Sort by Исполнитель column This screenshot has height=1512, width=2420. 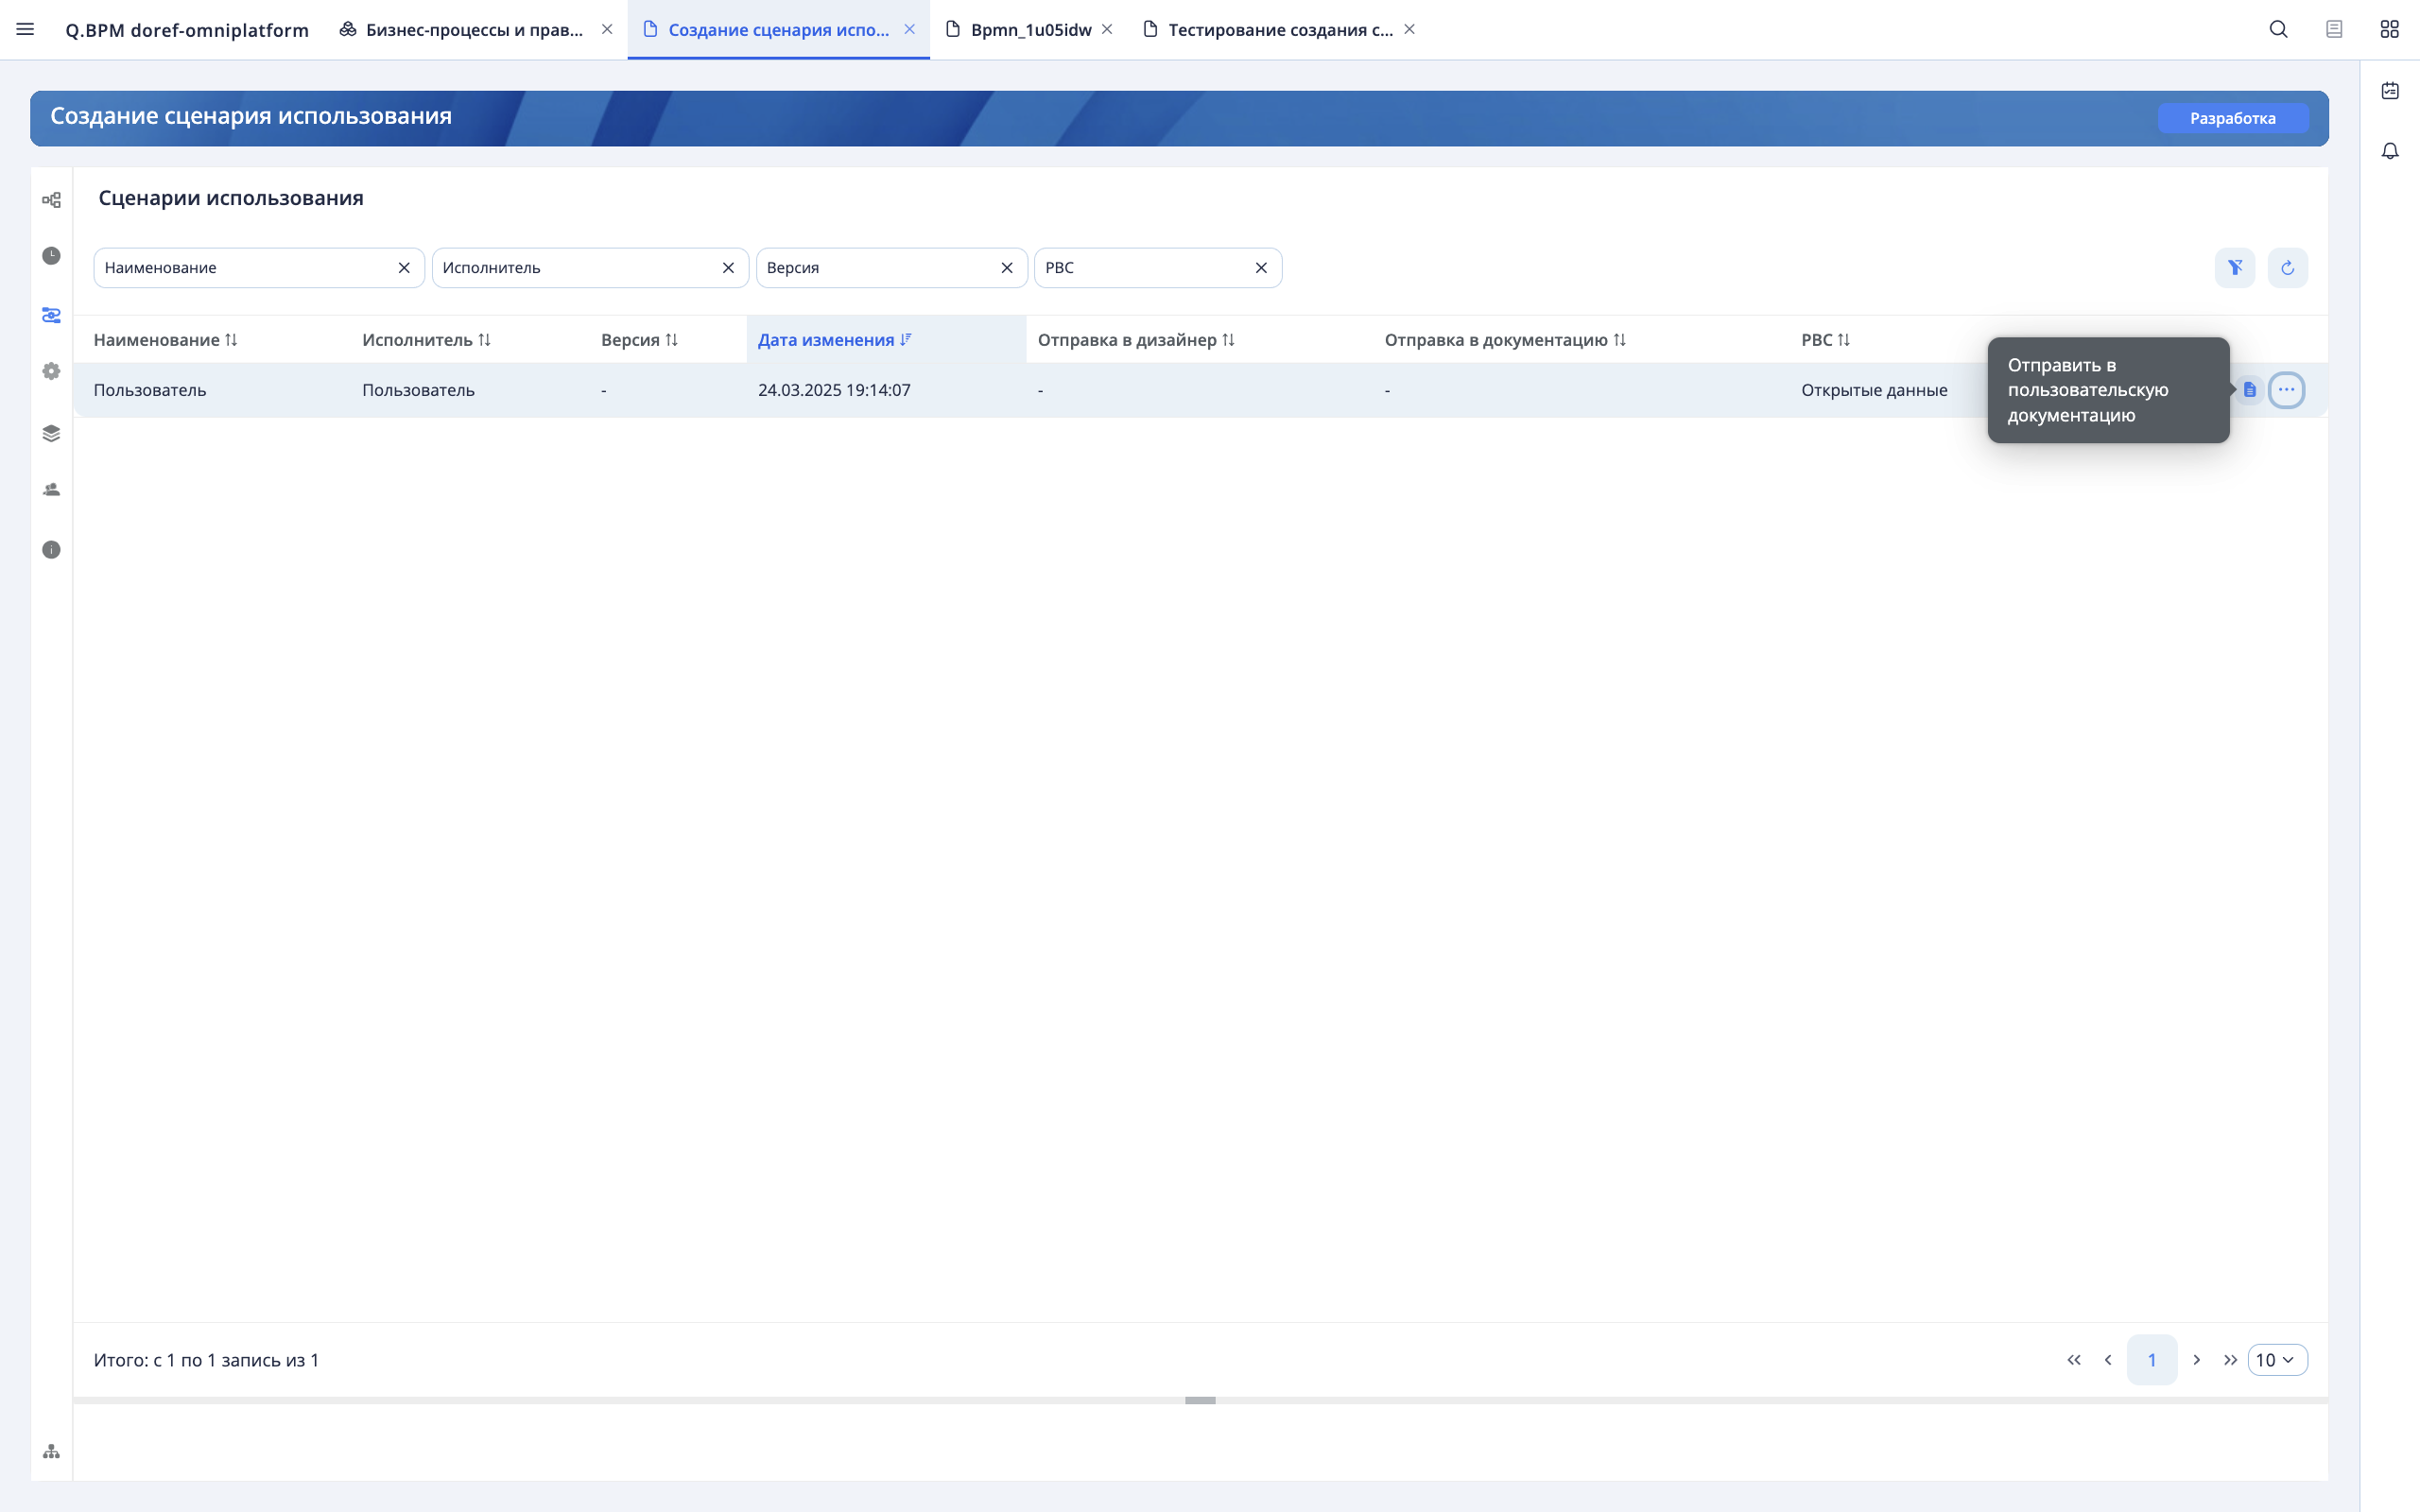point(426,340)
